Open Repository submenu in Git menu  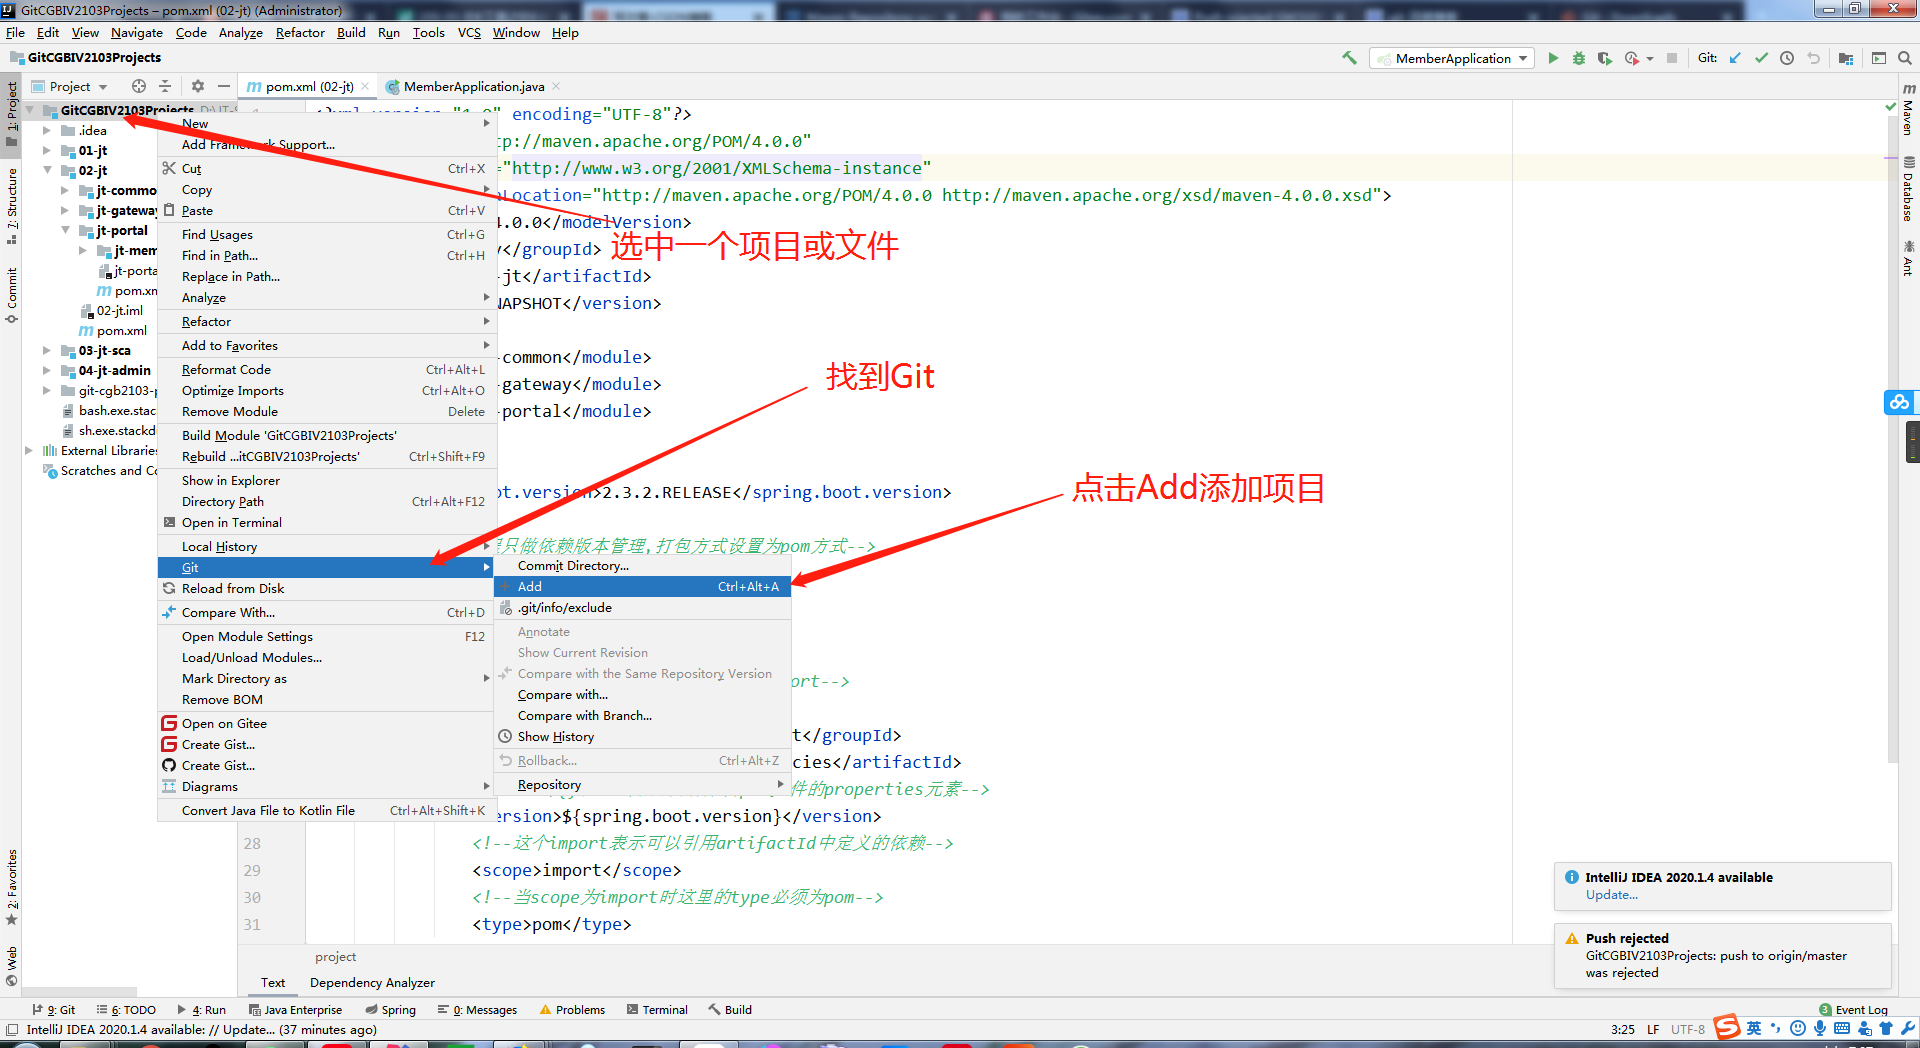coord(643,784)
